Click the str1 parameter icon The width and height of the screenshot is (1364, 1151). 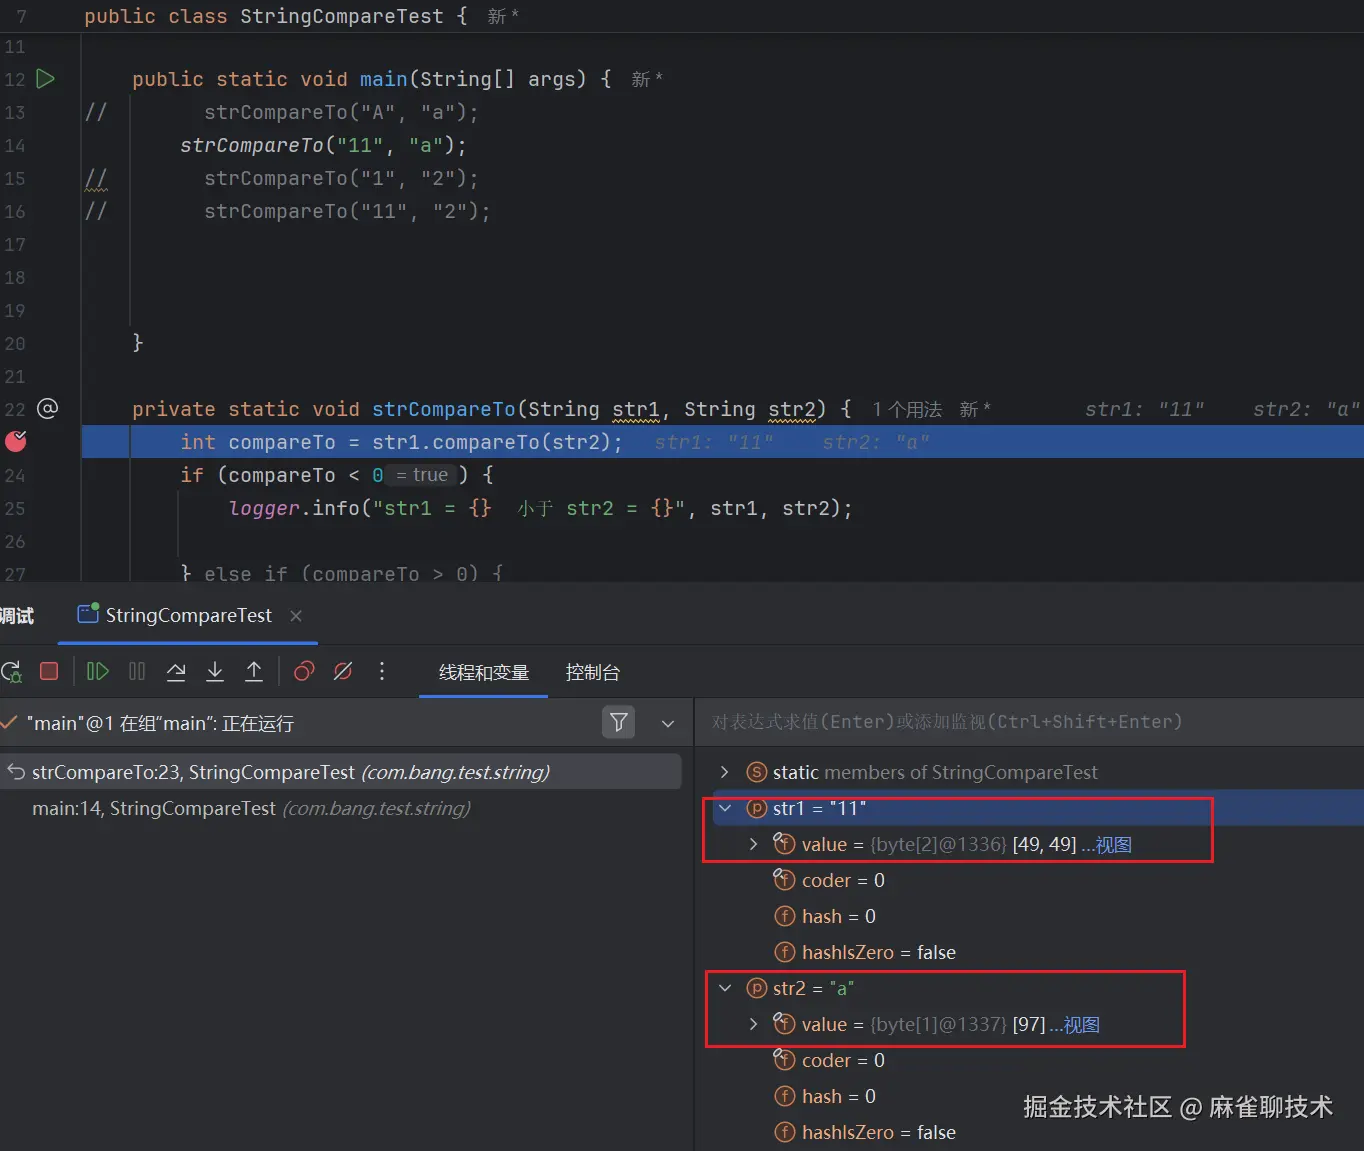(757, 808)
